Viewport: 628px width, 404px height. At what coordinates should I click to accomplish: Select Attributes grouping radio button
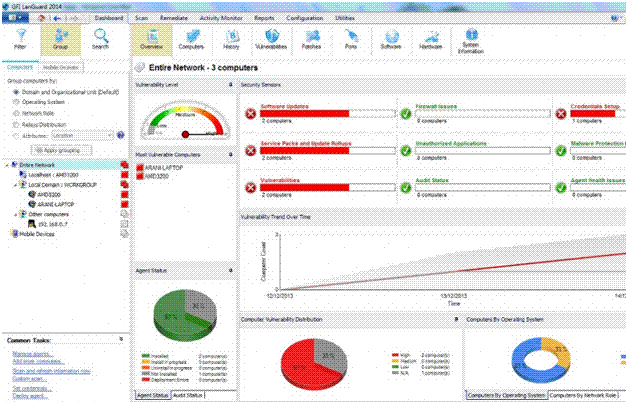[16, 136]
